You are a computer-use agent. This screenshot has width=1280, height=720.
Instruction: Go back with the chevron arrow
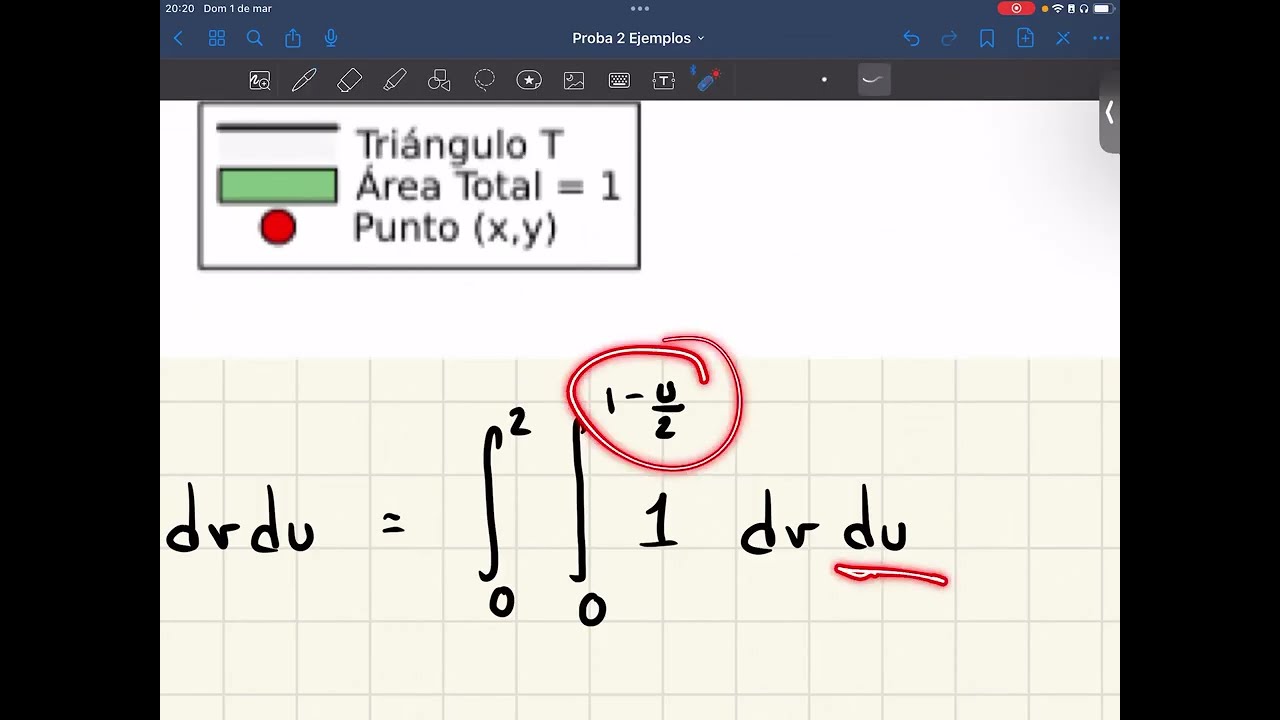point(178,38)
